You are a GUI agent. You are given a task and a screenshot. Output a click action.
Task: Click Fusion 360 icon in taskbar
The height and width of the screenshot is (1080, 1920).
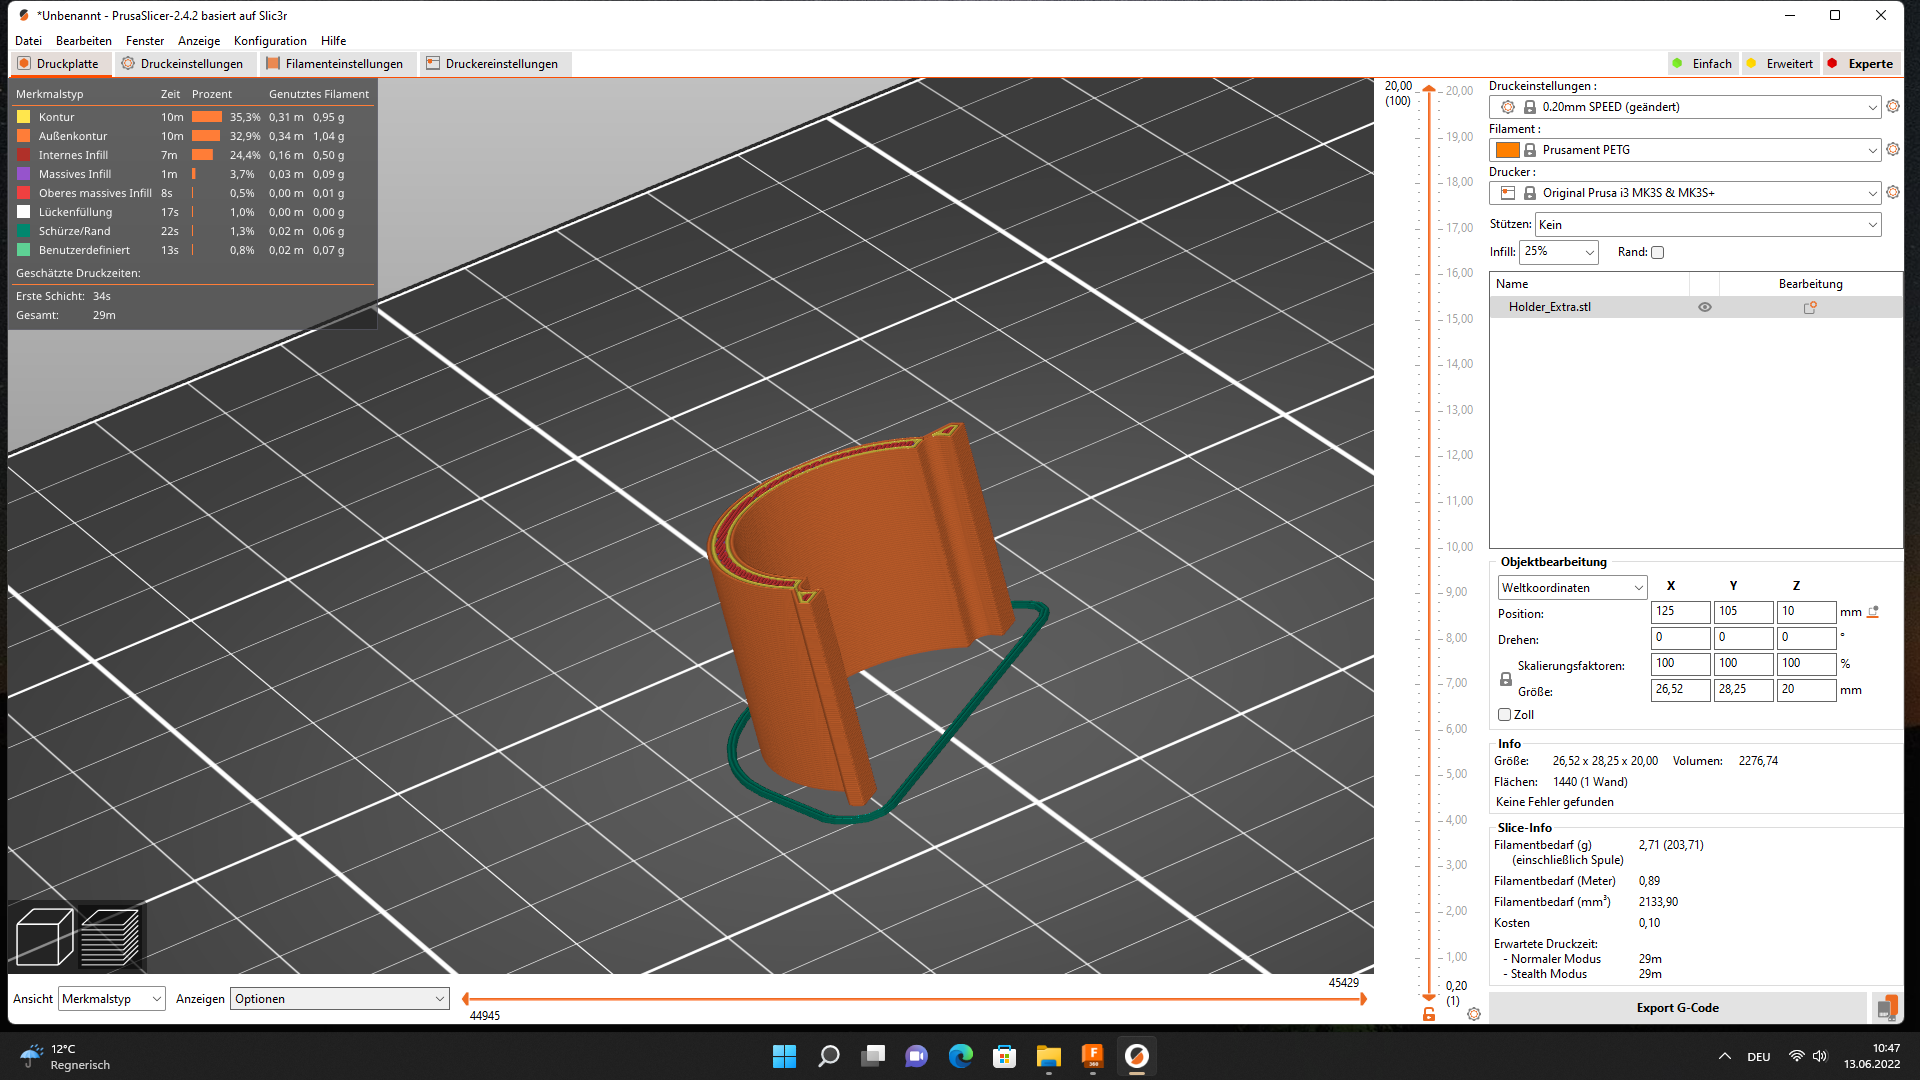1093,1056
